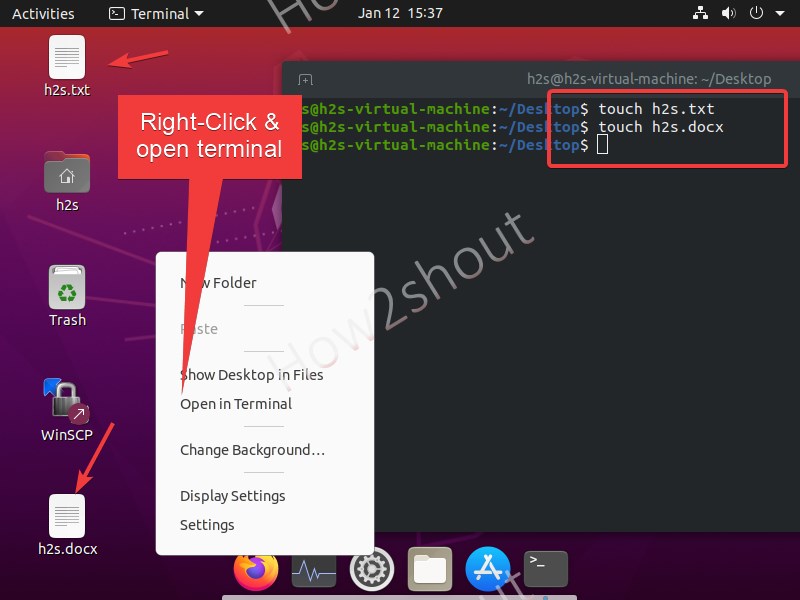Open System Monitor in the dock
800x600 pixels.
314,569
